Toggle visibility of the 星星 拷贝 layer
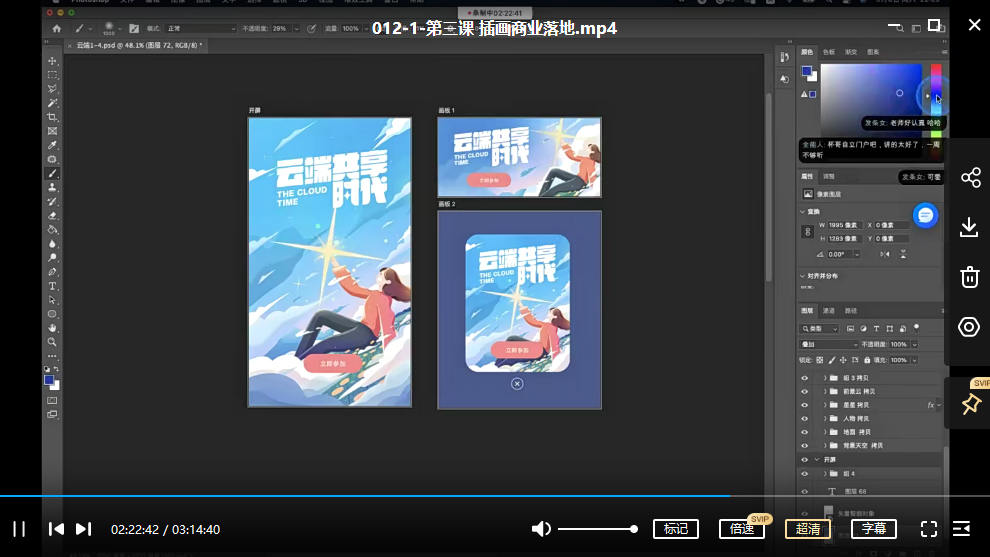This screenshot has width=990, height=557. tap(805, 405)
